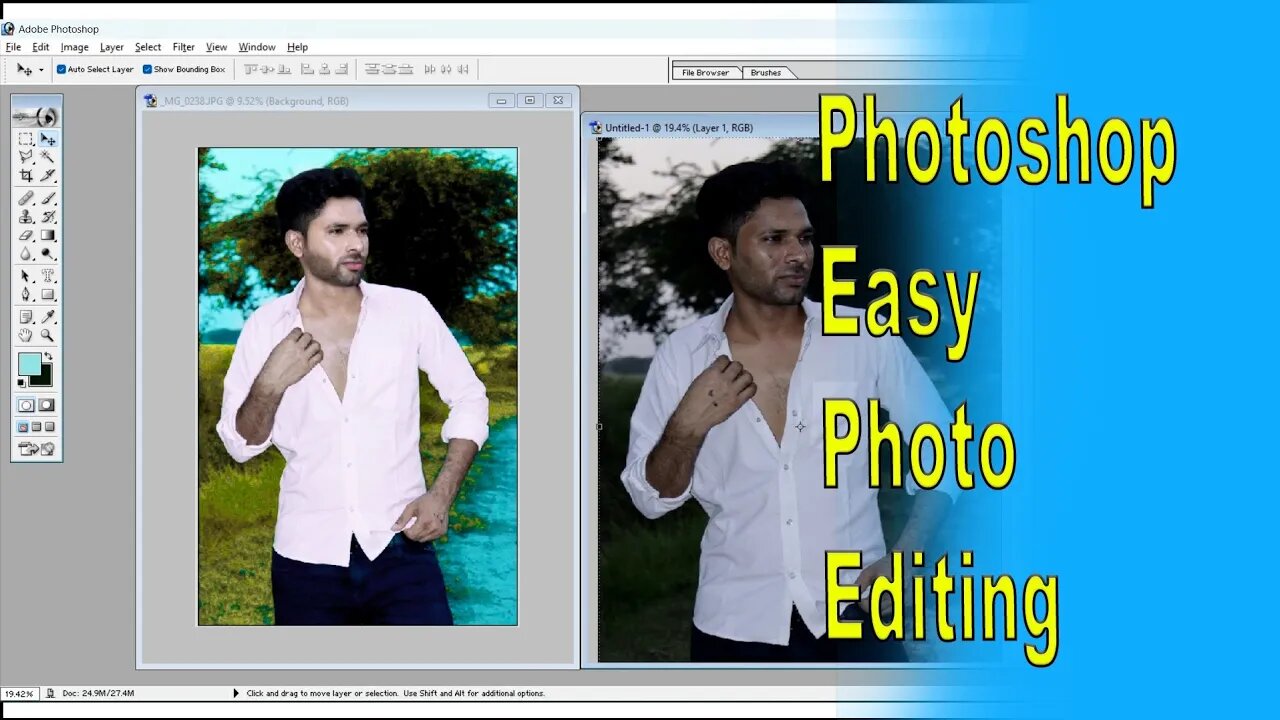The height and width of the screenshot is (720, 1280).
Task: Select the Healing Brush tool
Action: click(x=26, y=199)
